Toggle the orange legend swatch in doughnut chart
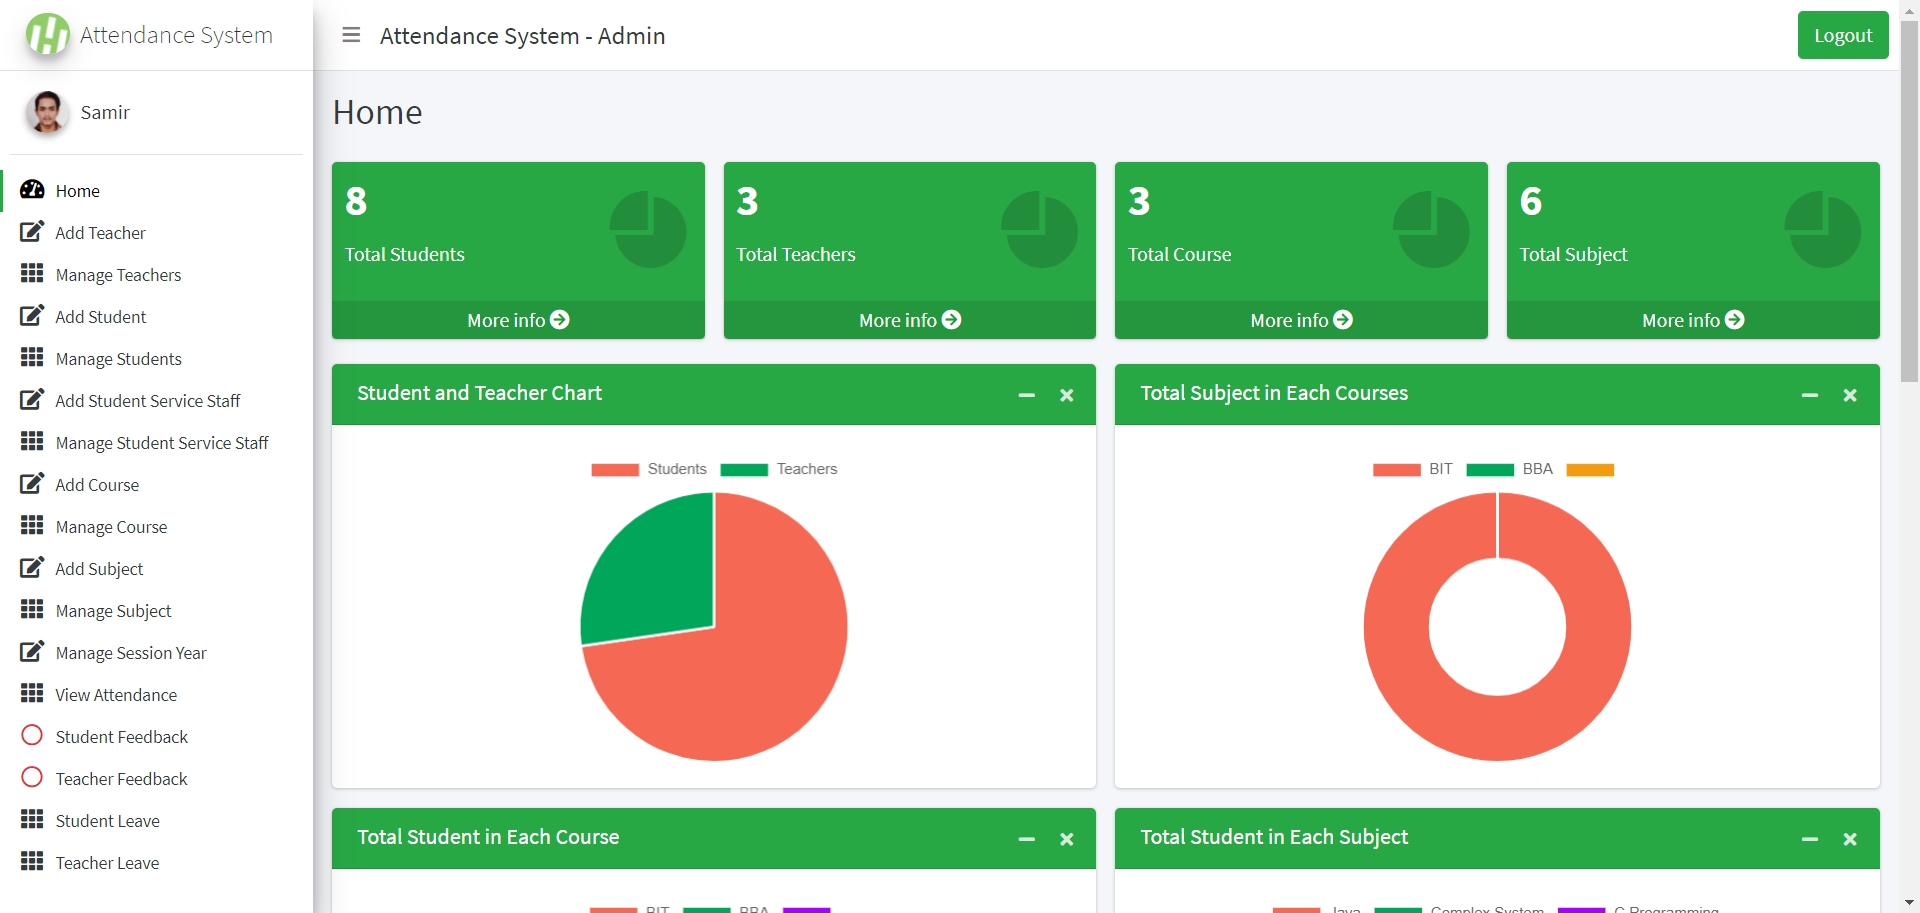The width and height of the screenshot is (1920, 913). point(1590,470)
